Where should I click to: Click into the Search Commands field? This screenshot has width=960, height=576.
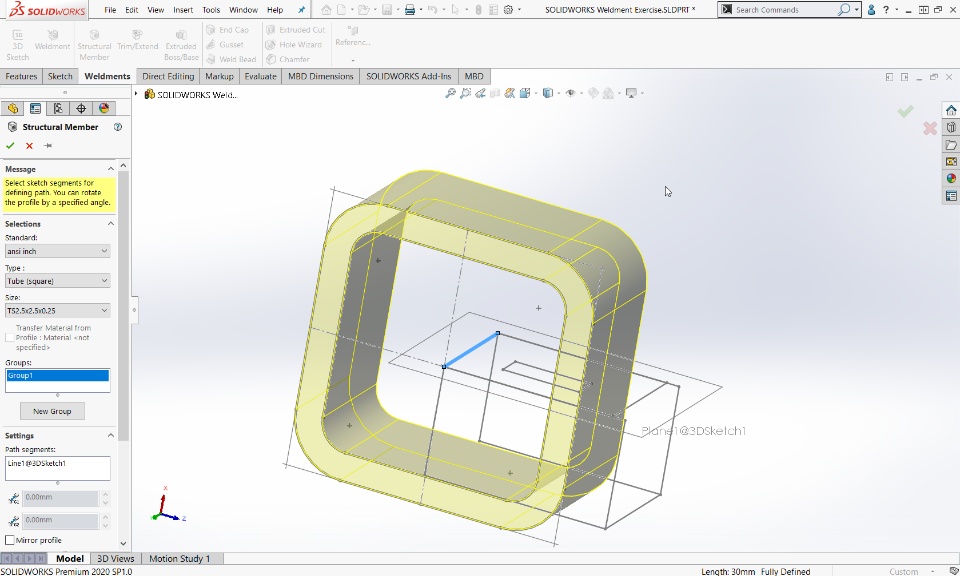784,10
